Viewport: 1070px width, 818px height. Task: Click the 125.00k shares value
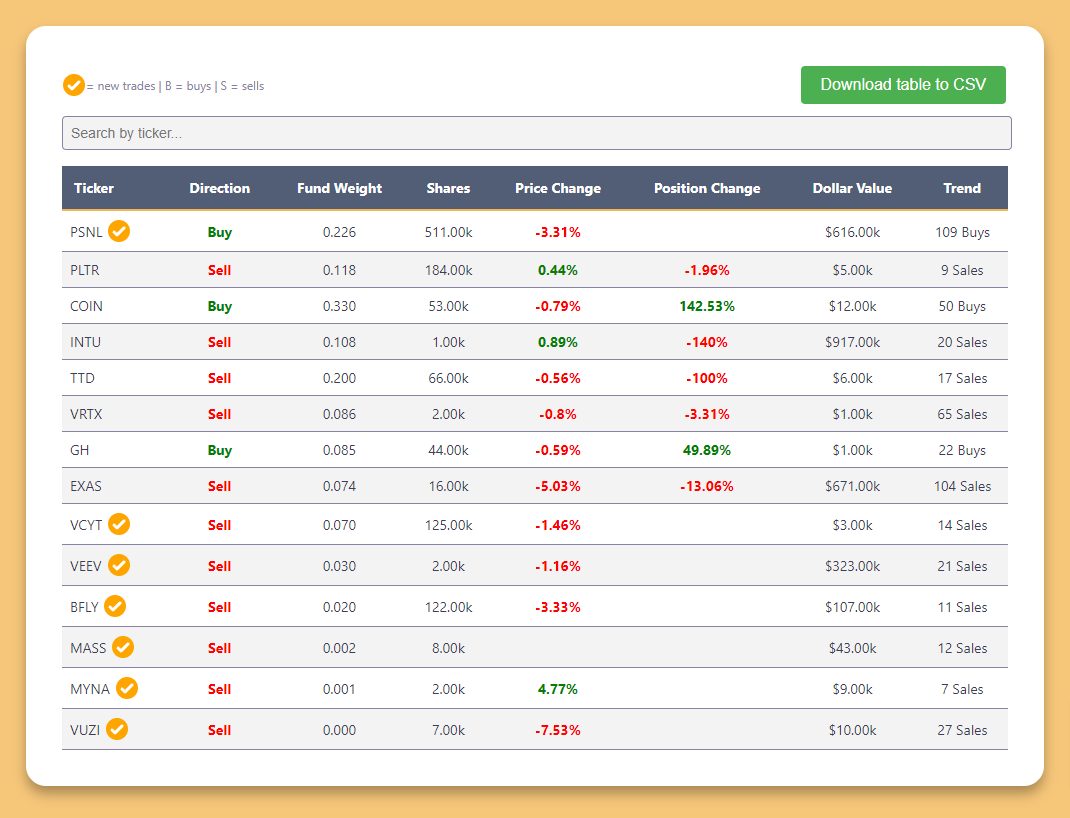point(448,525)
